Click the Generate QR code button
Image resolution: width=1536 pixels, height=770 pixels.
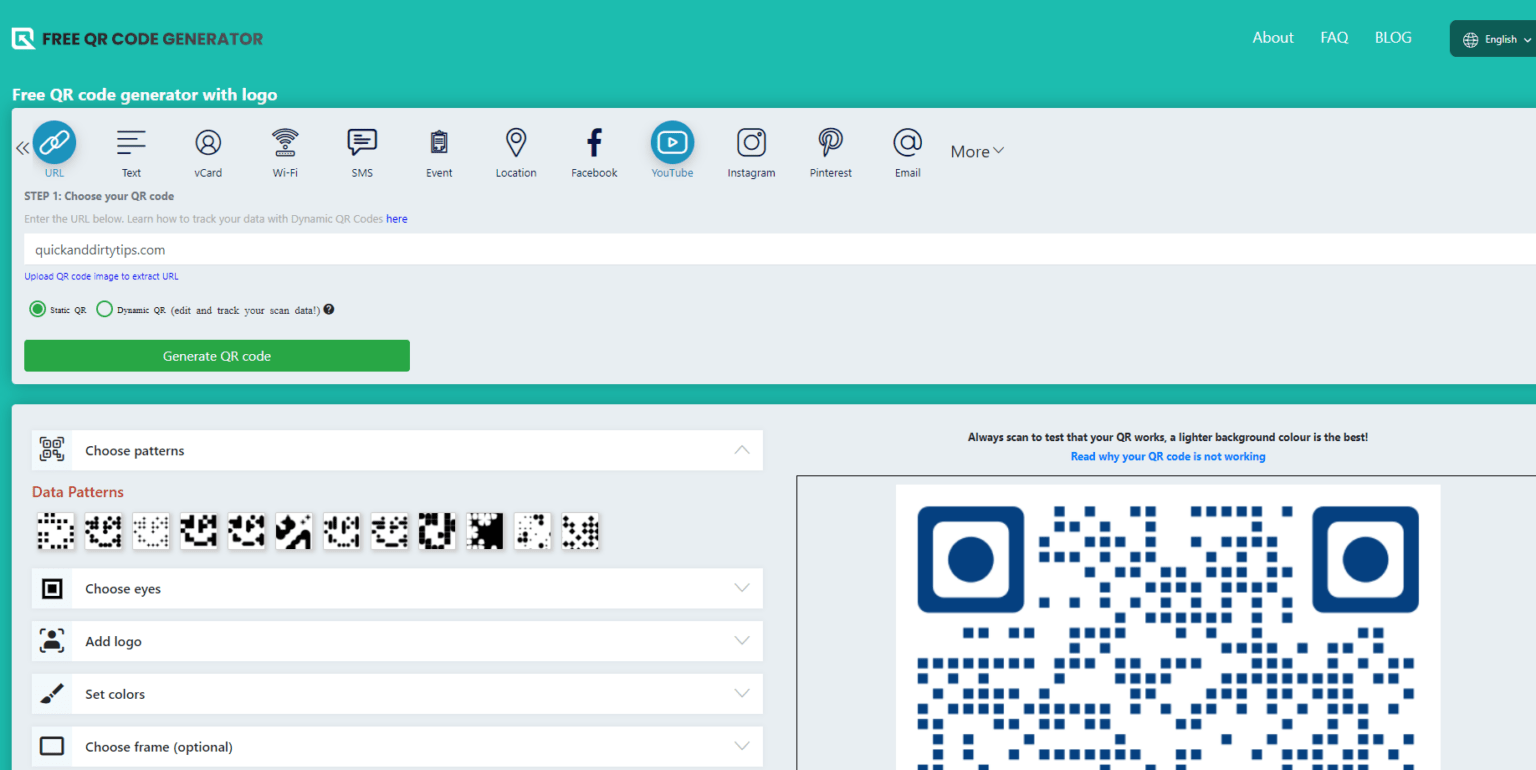coord(216,355)
